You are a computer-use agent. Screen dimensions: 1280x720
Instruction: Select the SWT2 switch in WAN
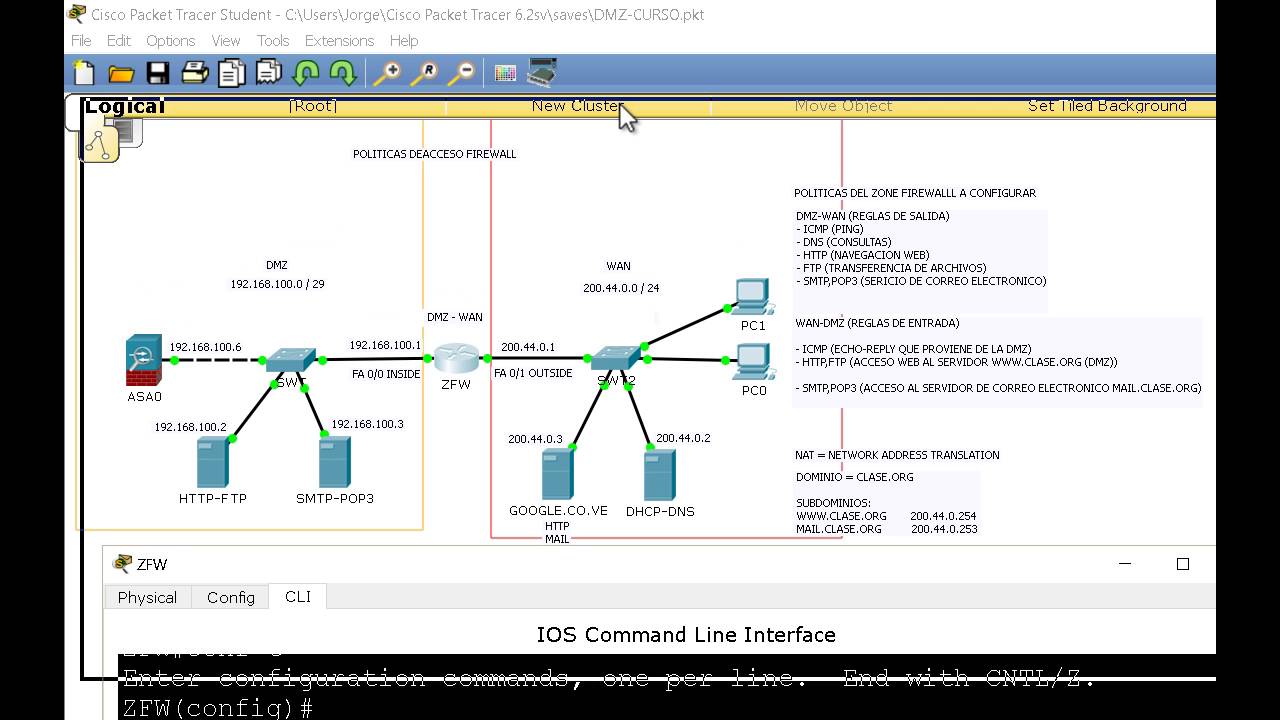615,359
